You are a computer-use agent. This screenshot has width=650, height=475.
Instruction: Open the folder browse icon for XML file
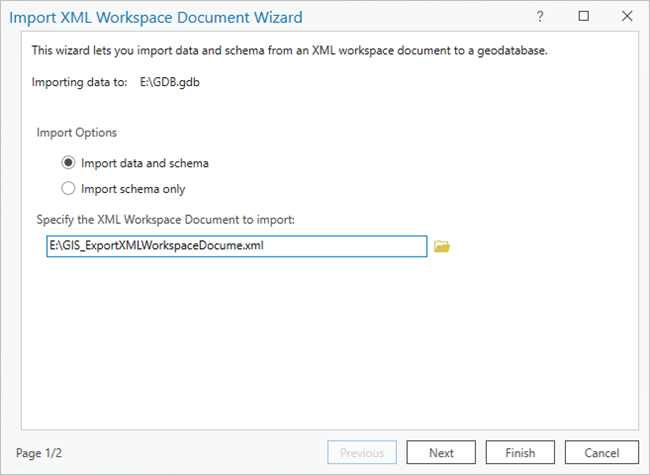(x=442, y=246)
